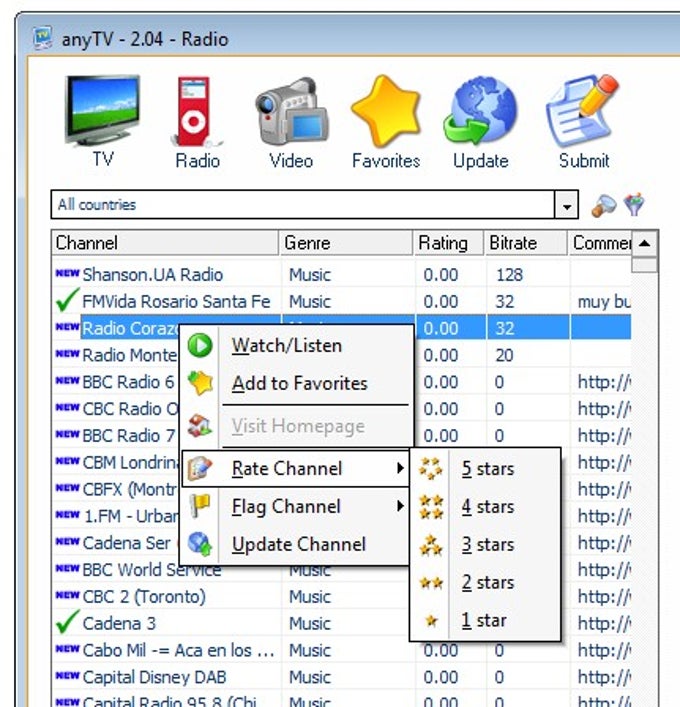Viewport: 680px width, 707px height.
Task: Click the four-star cluster icon
Action: pyautogui.click(x=431, y=507)
